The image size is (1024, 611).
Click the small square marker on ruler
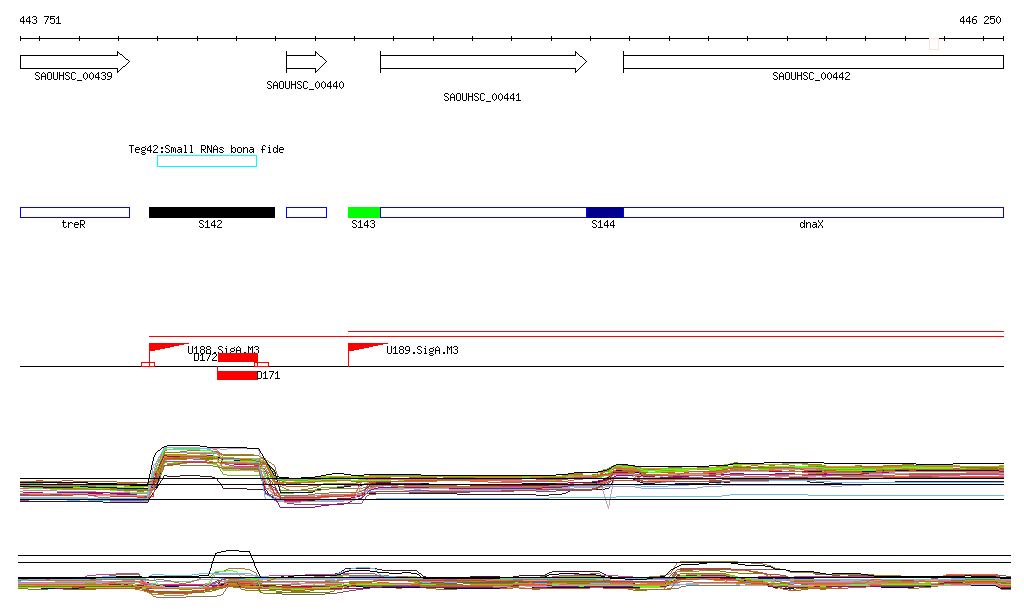pos(934,43)
